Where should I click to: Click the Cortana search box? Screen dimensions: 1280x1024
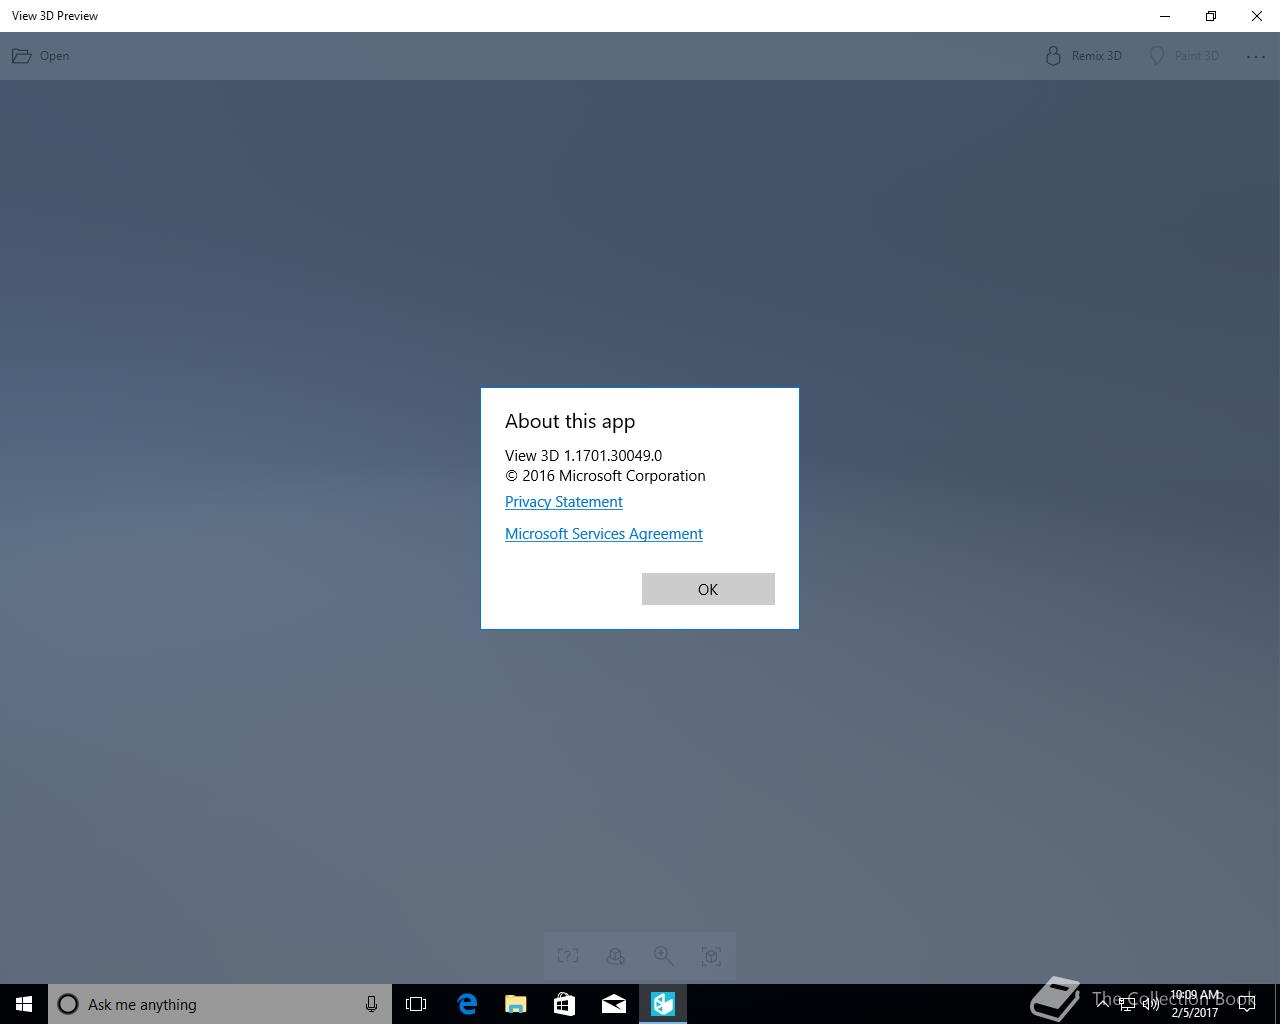(220, 1004)
